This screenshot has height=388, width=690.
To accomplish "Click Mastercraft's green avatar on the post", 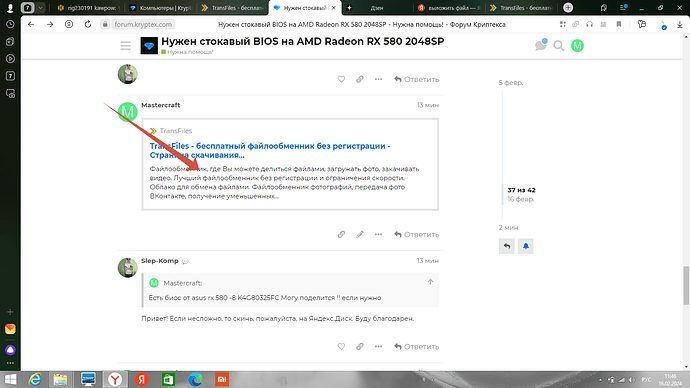I will point(128,112).
